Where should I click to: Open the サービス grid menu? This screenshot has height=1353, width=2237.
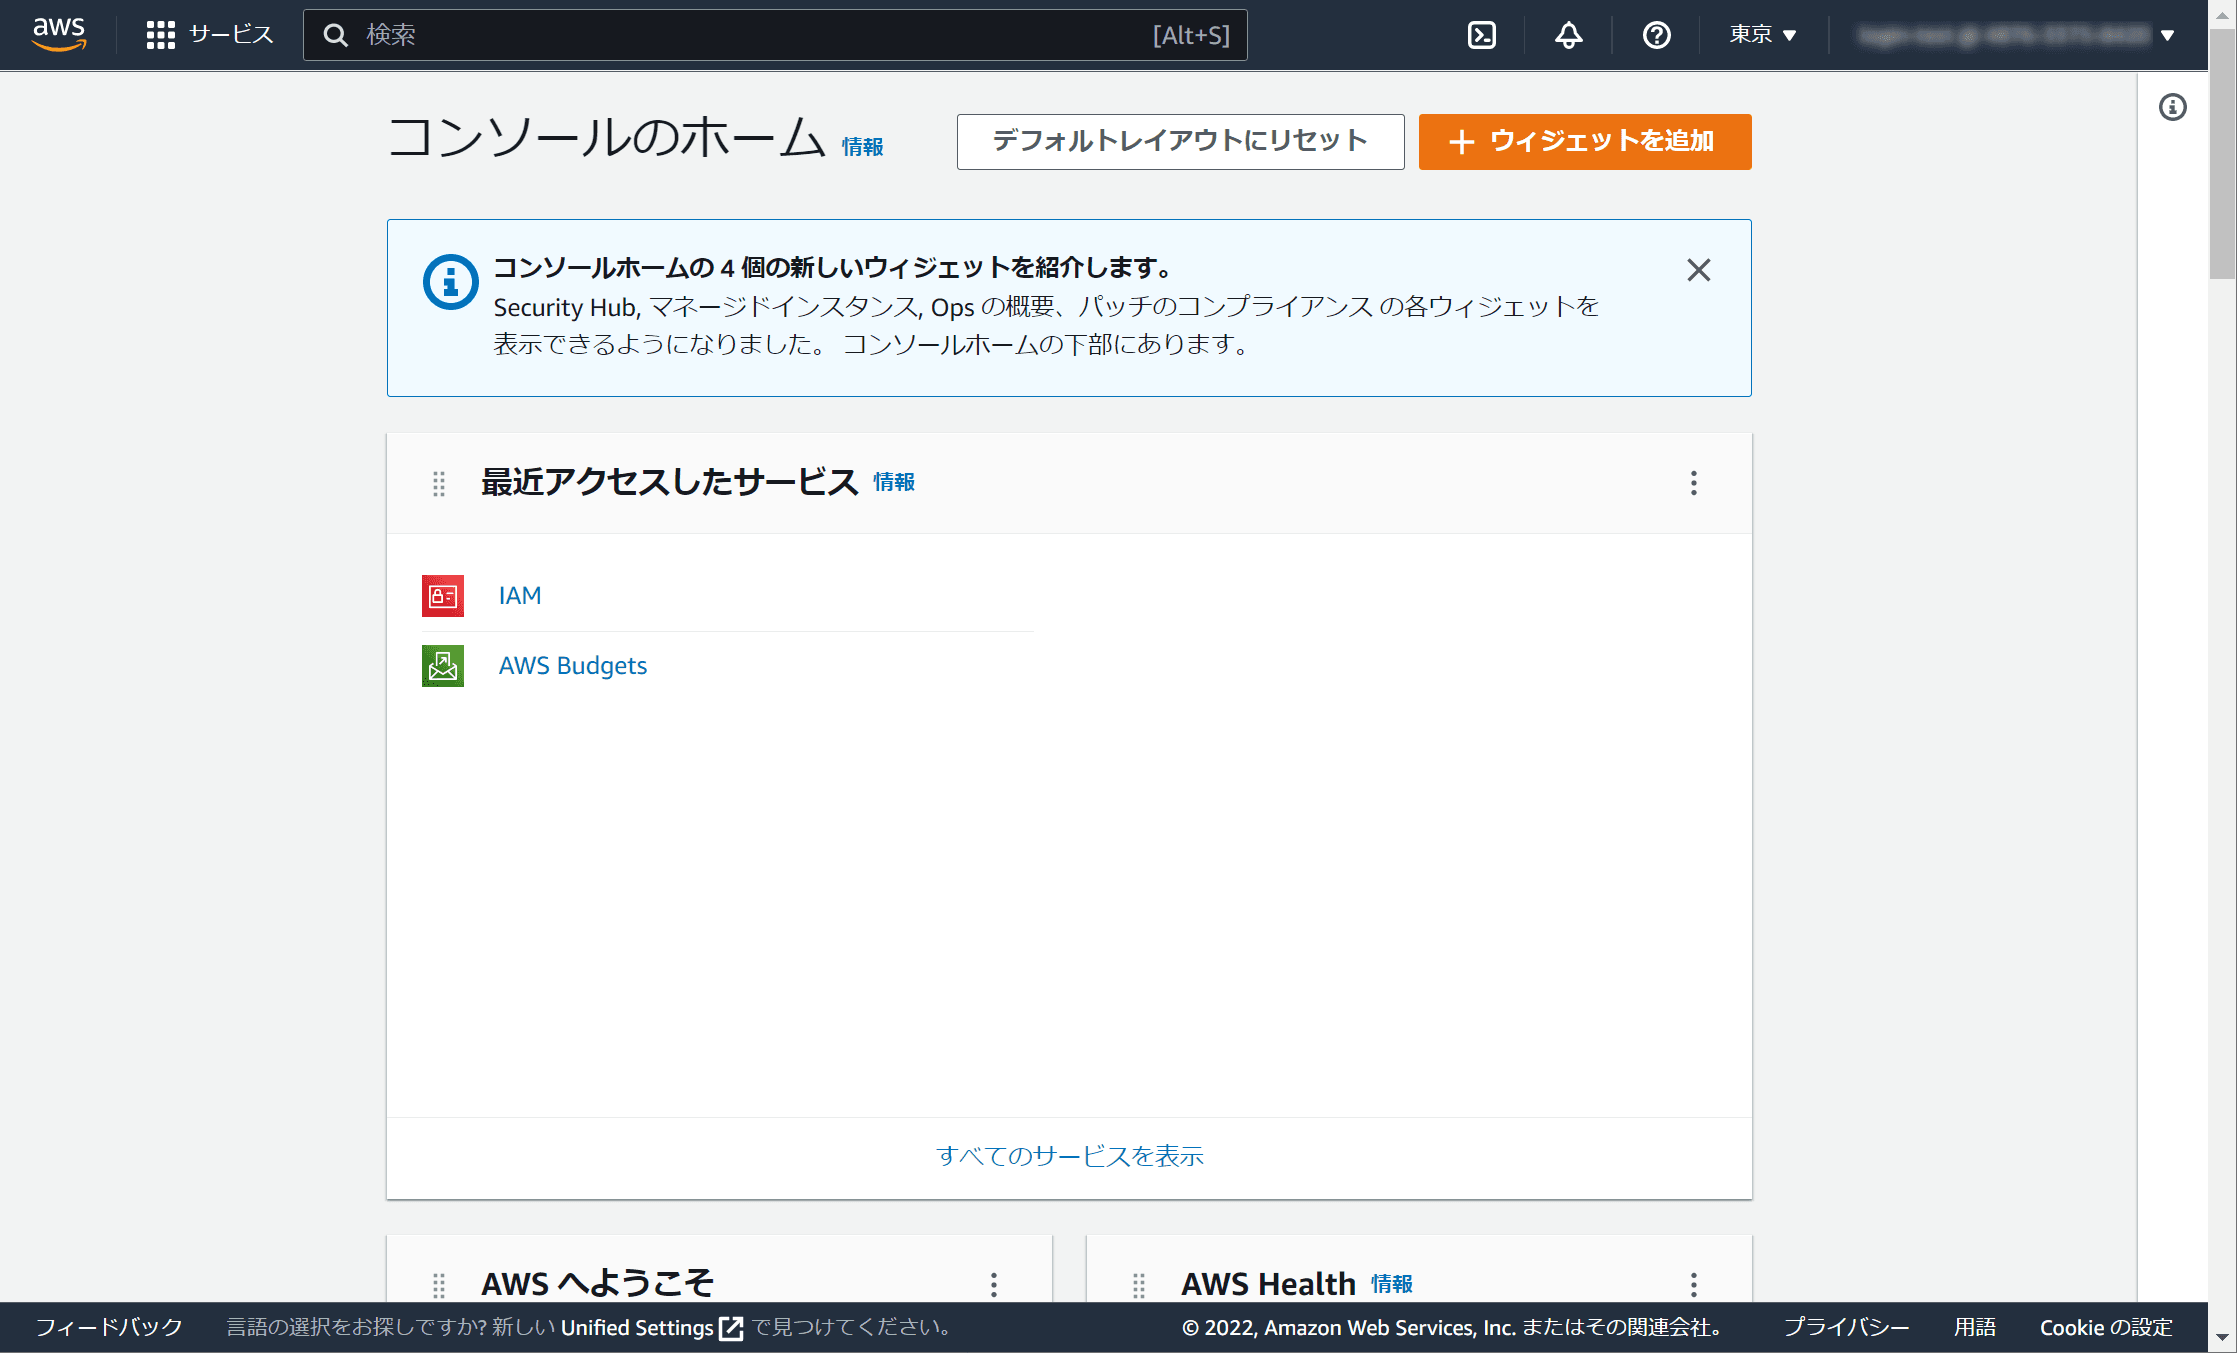click(209, 35)
